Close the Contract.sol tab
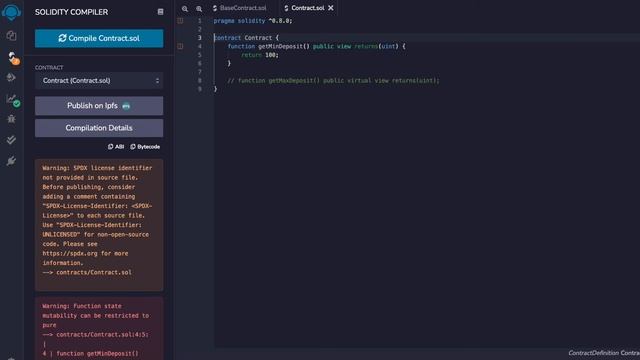Viewport: 640px width, 360px height. pos(331,8)
